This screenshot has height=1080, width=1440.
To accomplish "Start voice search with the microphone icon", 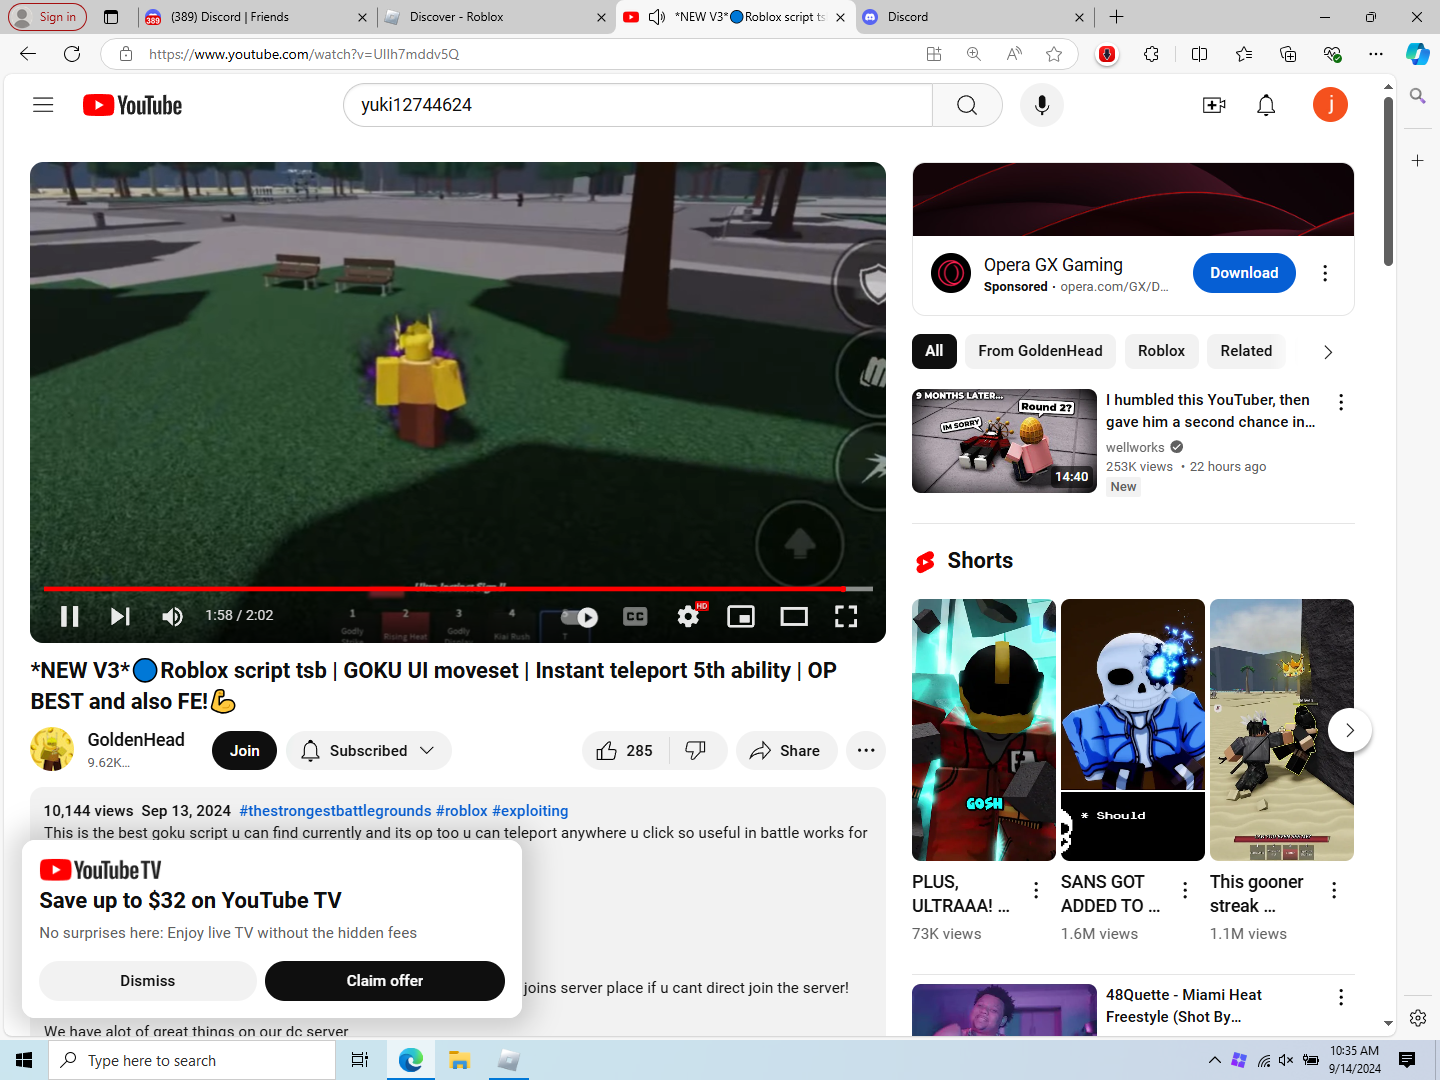I will [x=1042, y=105].
